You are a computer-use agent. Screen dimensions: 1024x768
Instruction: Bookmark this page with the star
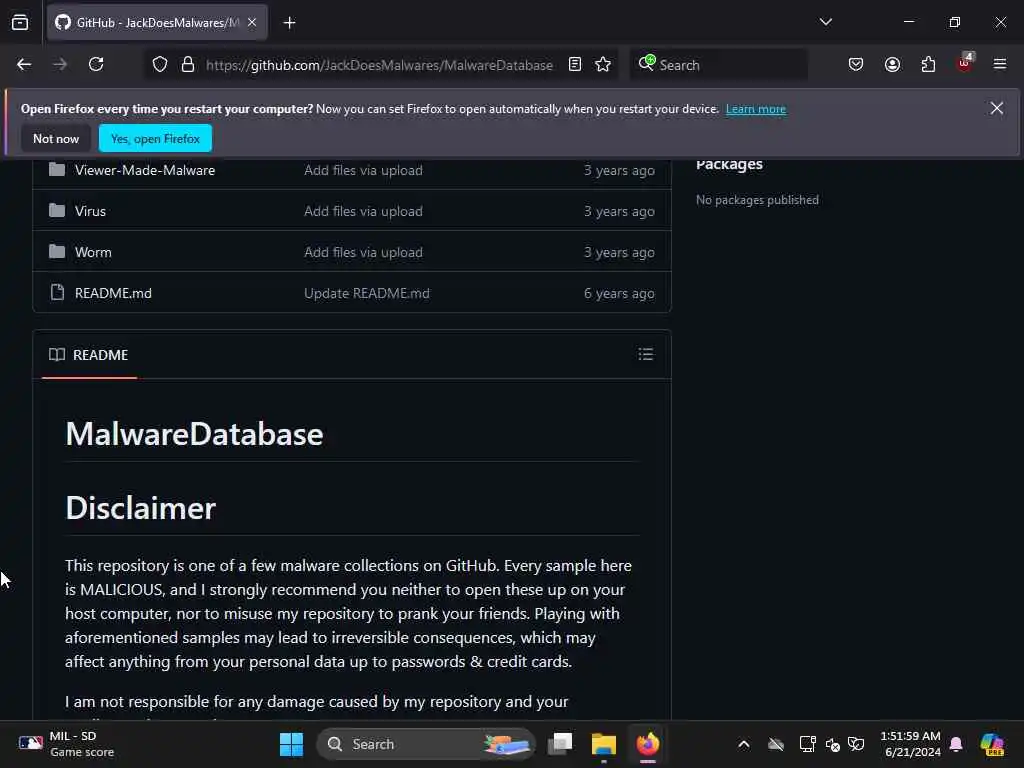[603, 64]
